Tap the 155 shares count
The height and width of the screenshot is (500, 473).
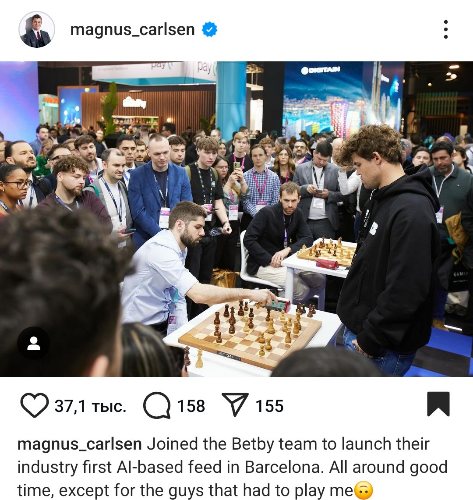(x=269, y=406)
